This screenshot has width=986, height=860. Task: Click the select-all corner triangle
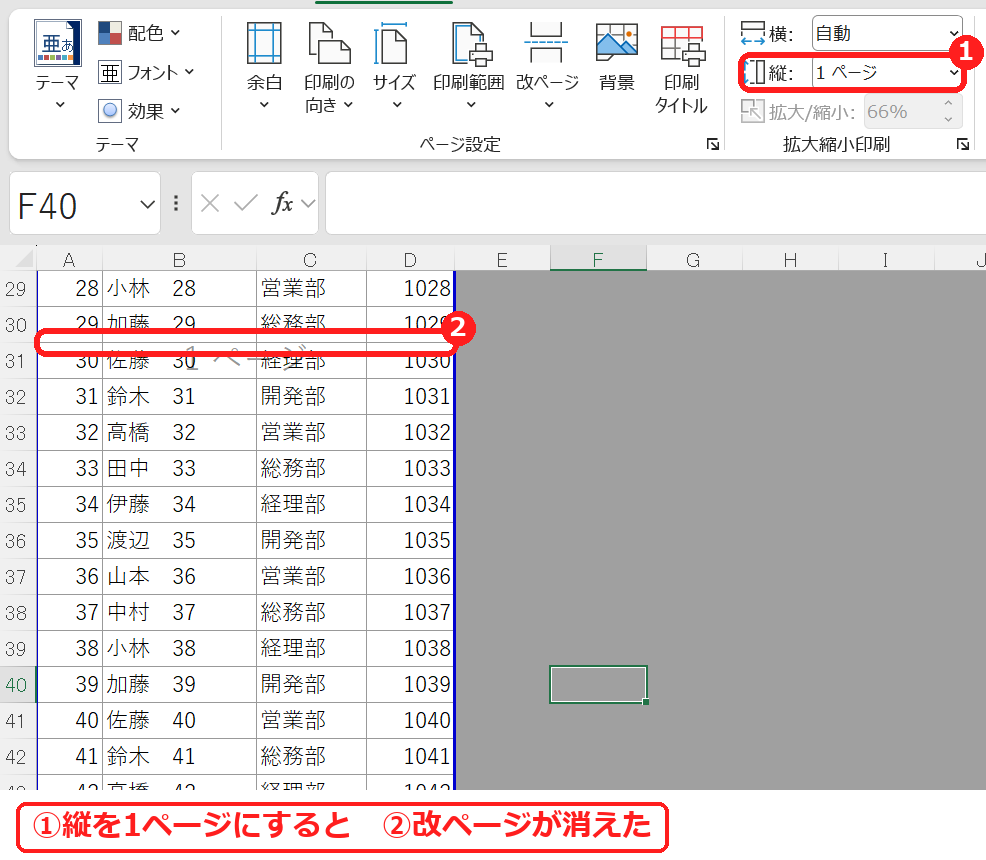(x=23, y=259)
